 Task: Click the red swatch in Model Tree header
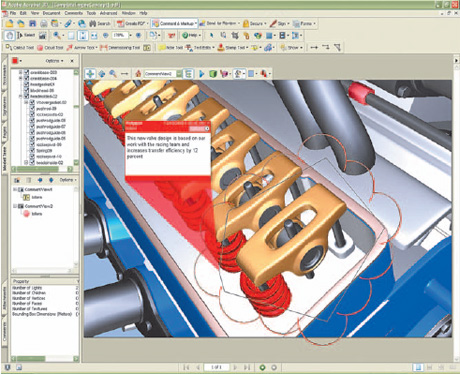click(15, 61)
